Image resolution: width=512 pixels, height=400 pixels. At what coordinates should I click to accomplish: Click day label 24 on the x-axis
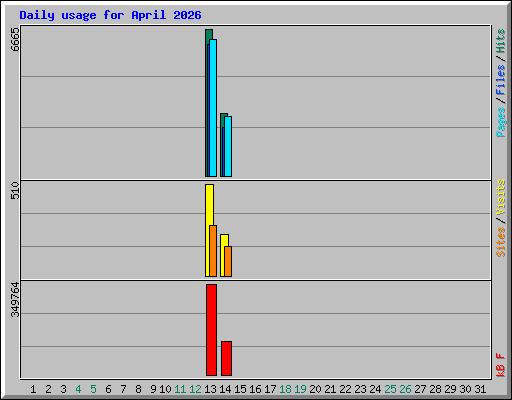coord(375,389)
